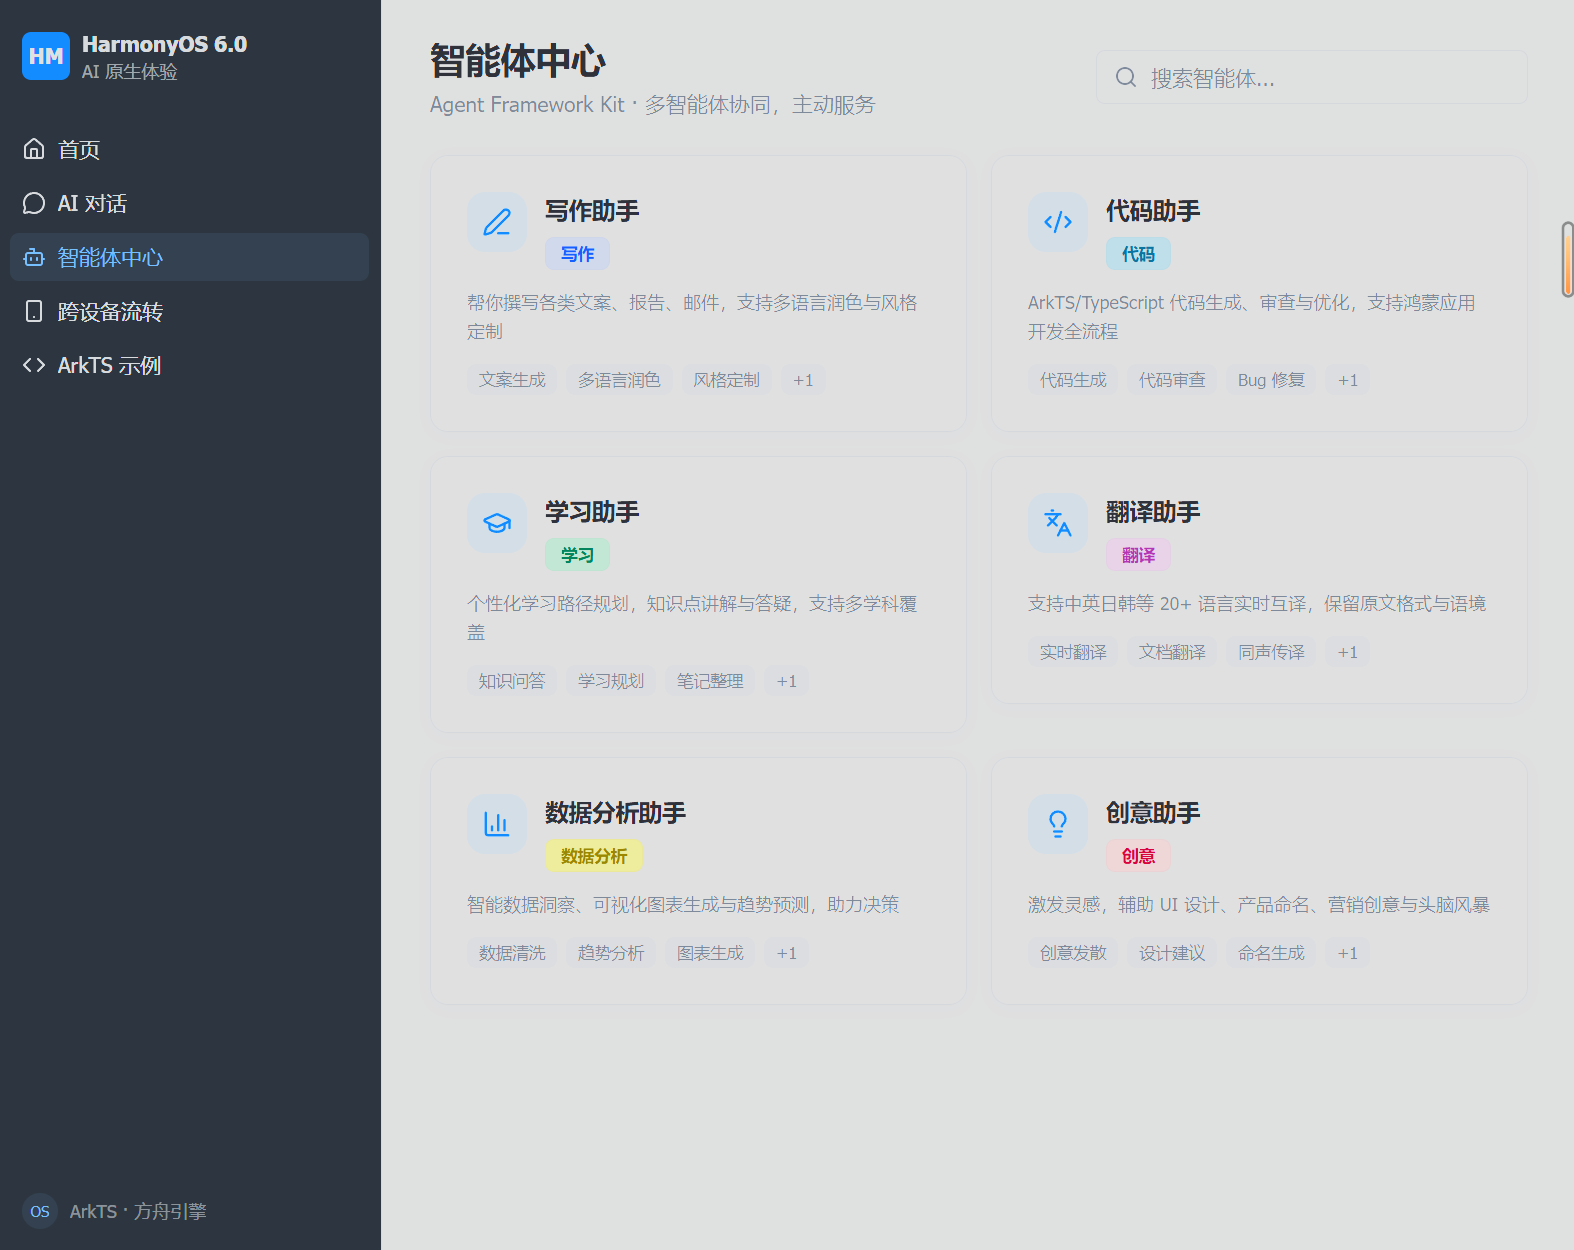Expand +1 tags on 创意助手 card
Image resolution: width=1574 pixels, height=1250 pixels.
pos(1348,953)
